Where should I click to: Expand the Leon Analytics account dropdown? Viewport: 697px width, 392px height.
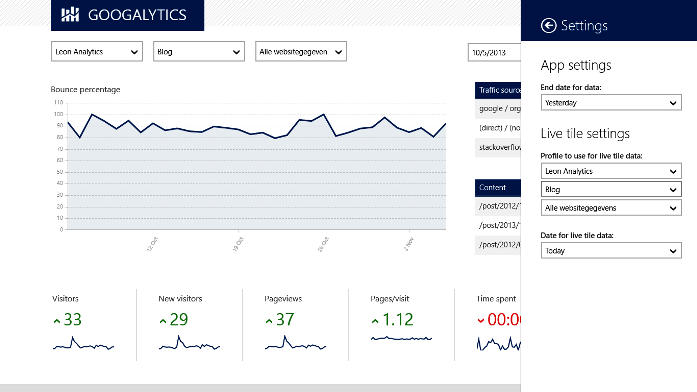[97, 52]
